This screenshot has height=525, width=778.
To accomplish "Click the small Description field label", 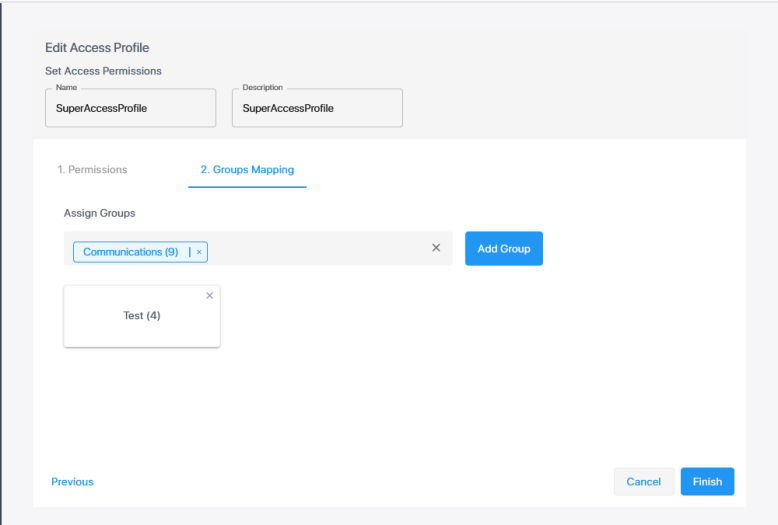I will point(262,88).
